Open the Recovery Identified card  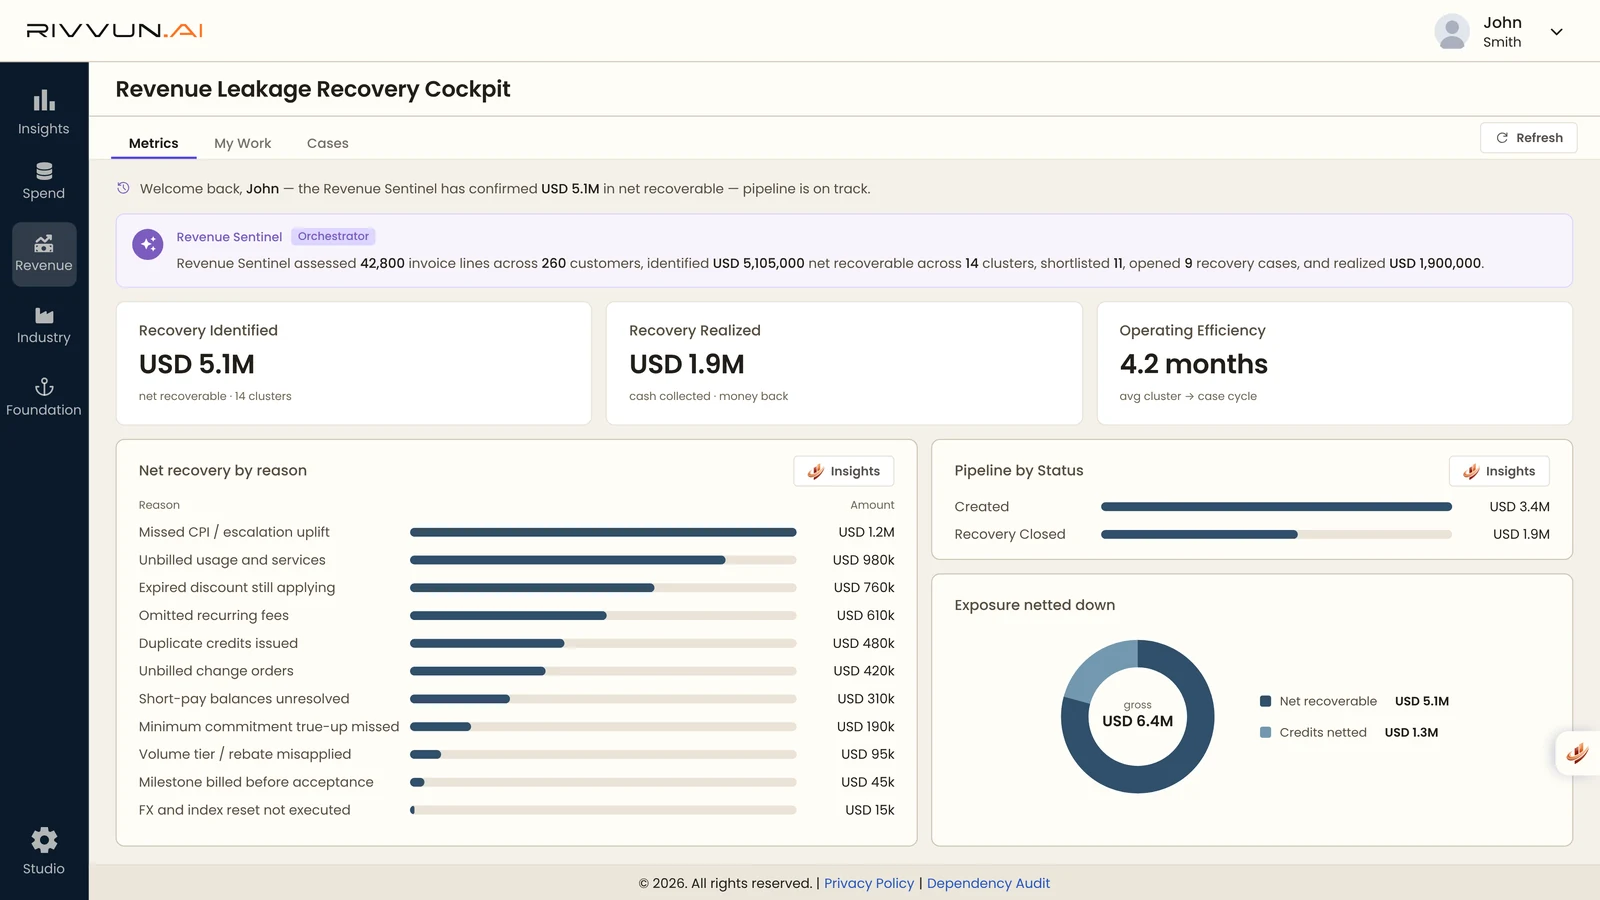(354, 364)
